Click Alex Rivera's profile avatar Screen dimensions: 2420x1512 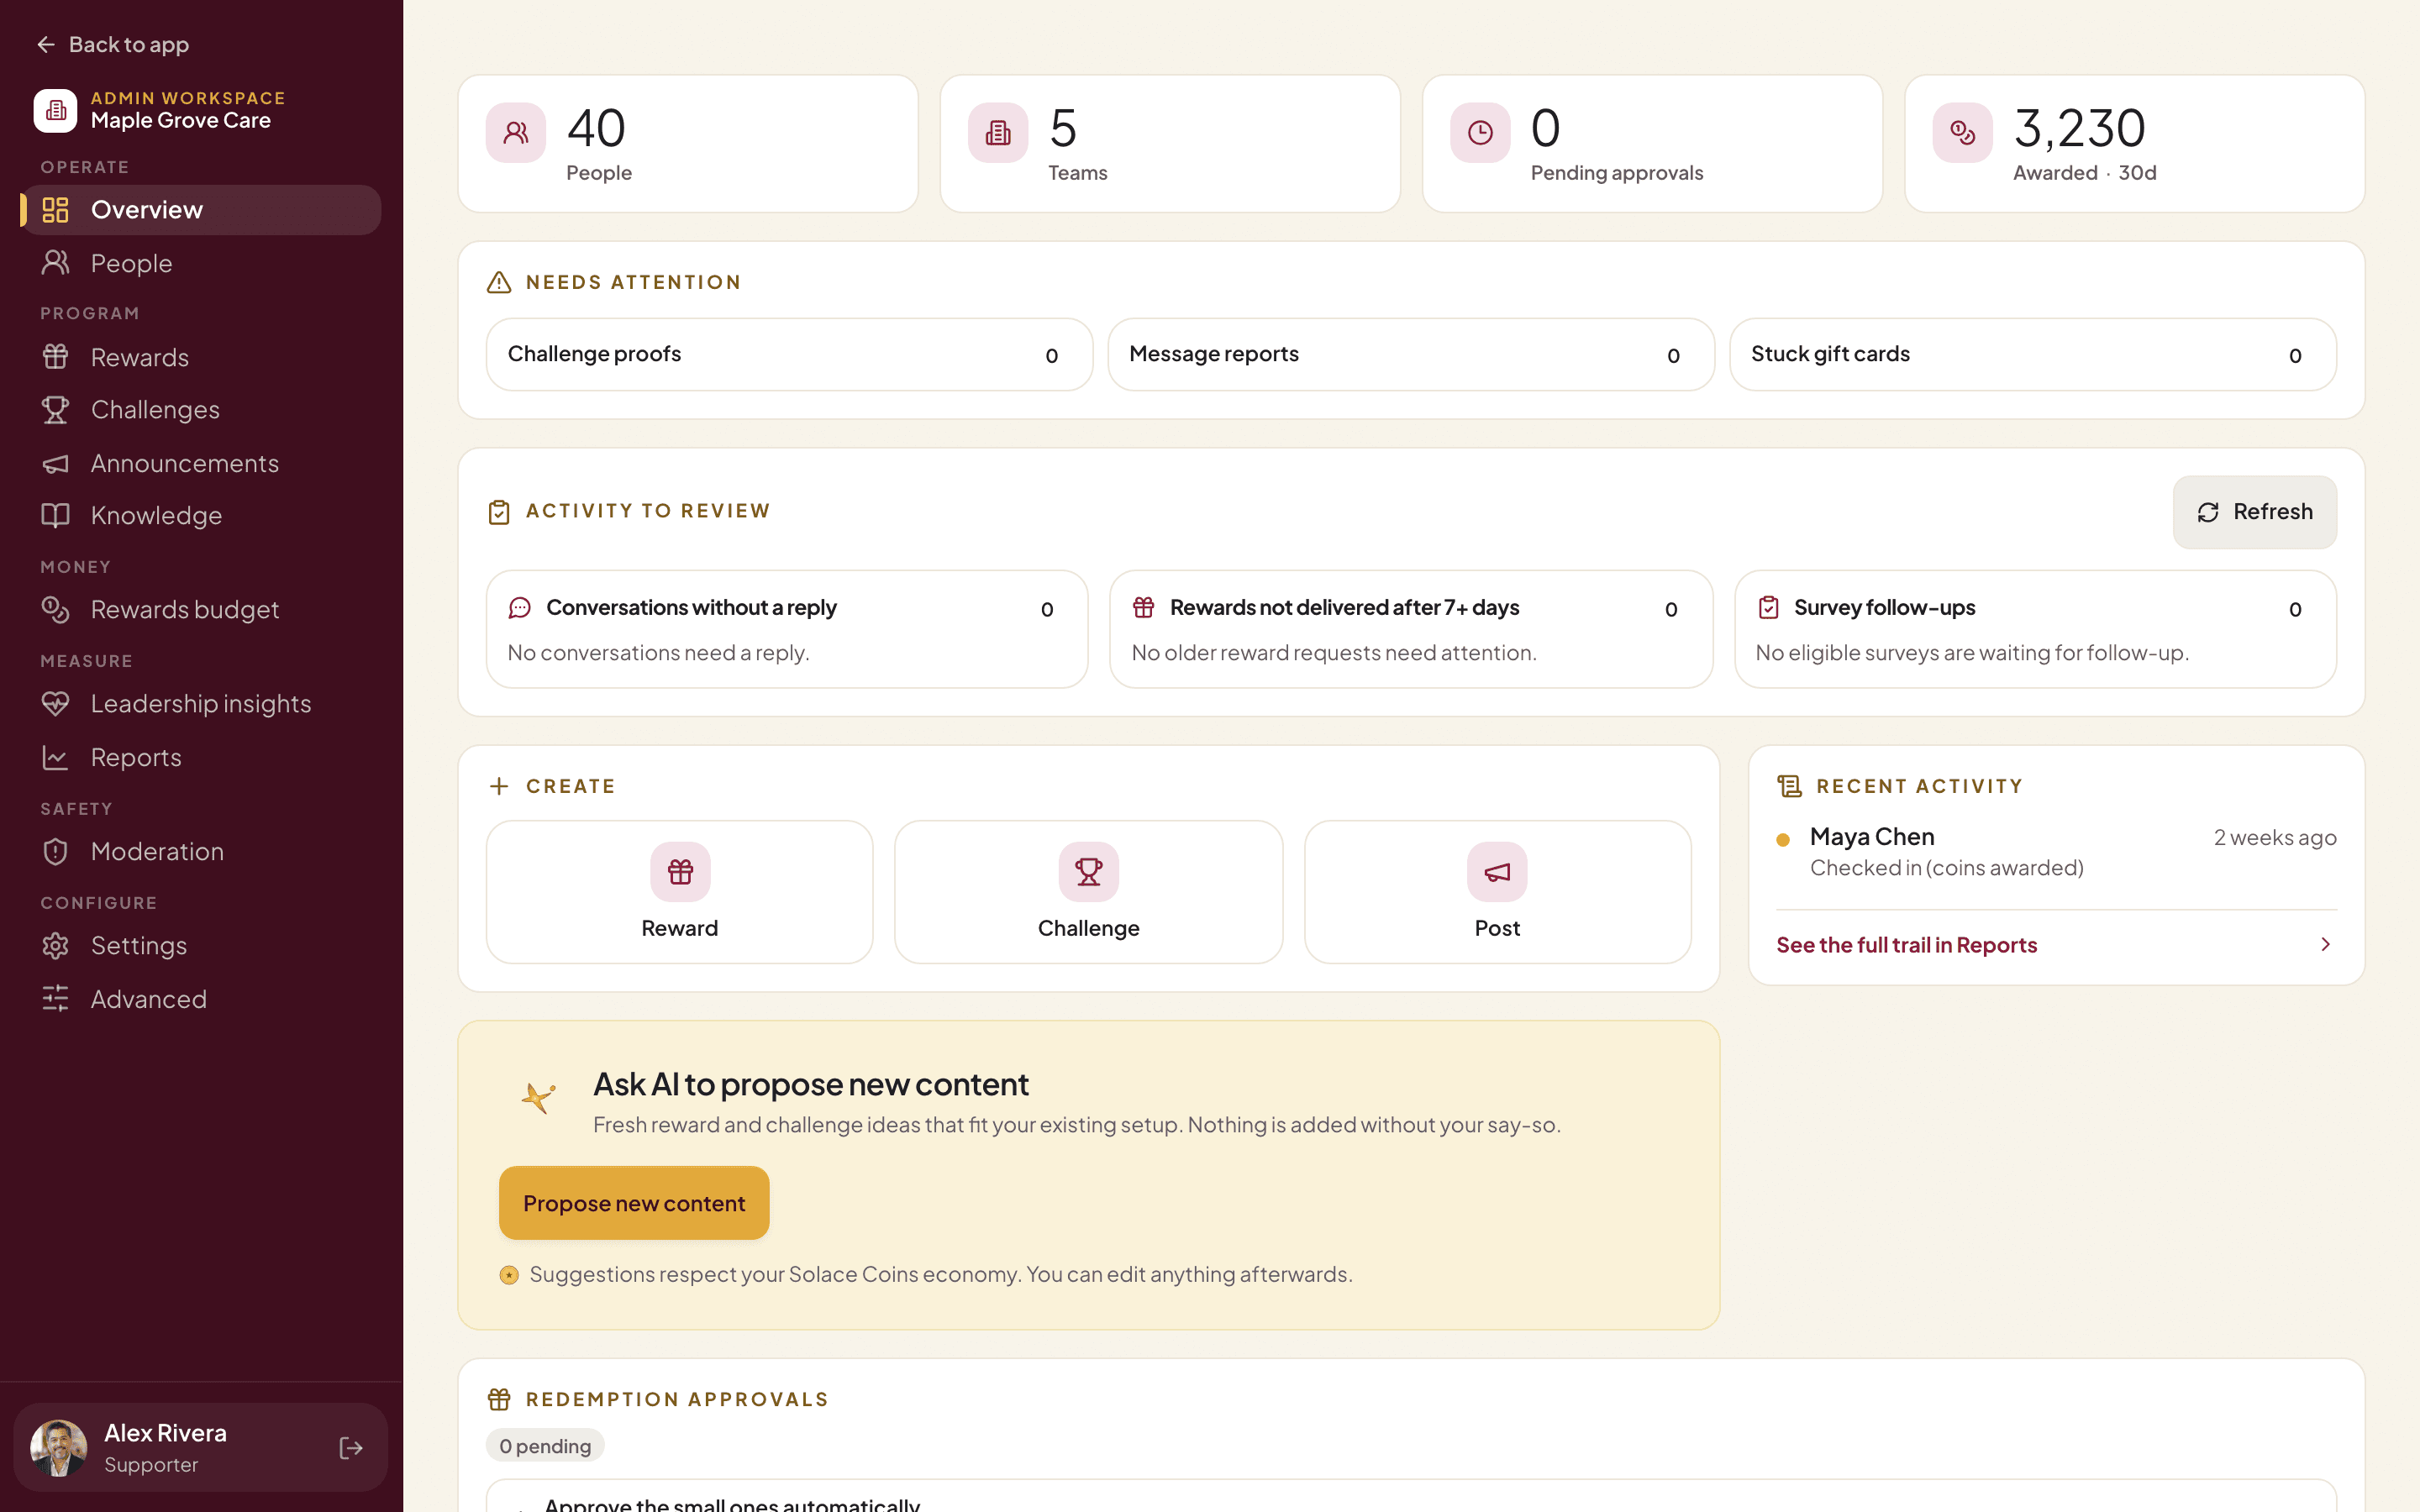tap(59, 1448)
